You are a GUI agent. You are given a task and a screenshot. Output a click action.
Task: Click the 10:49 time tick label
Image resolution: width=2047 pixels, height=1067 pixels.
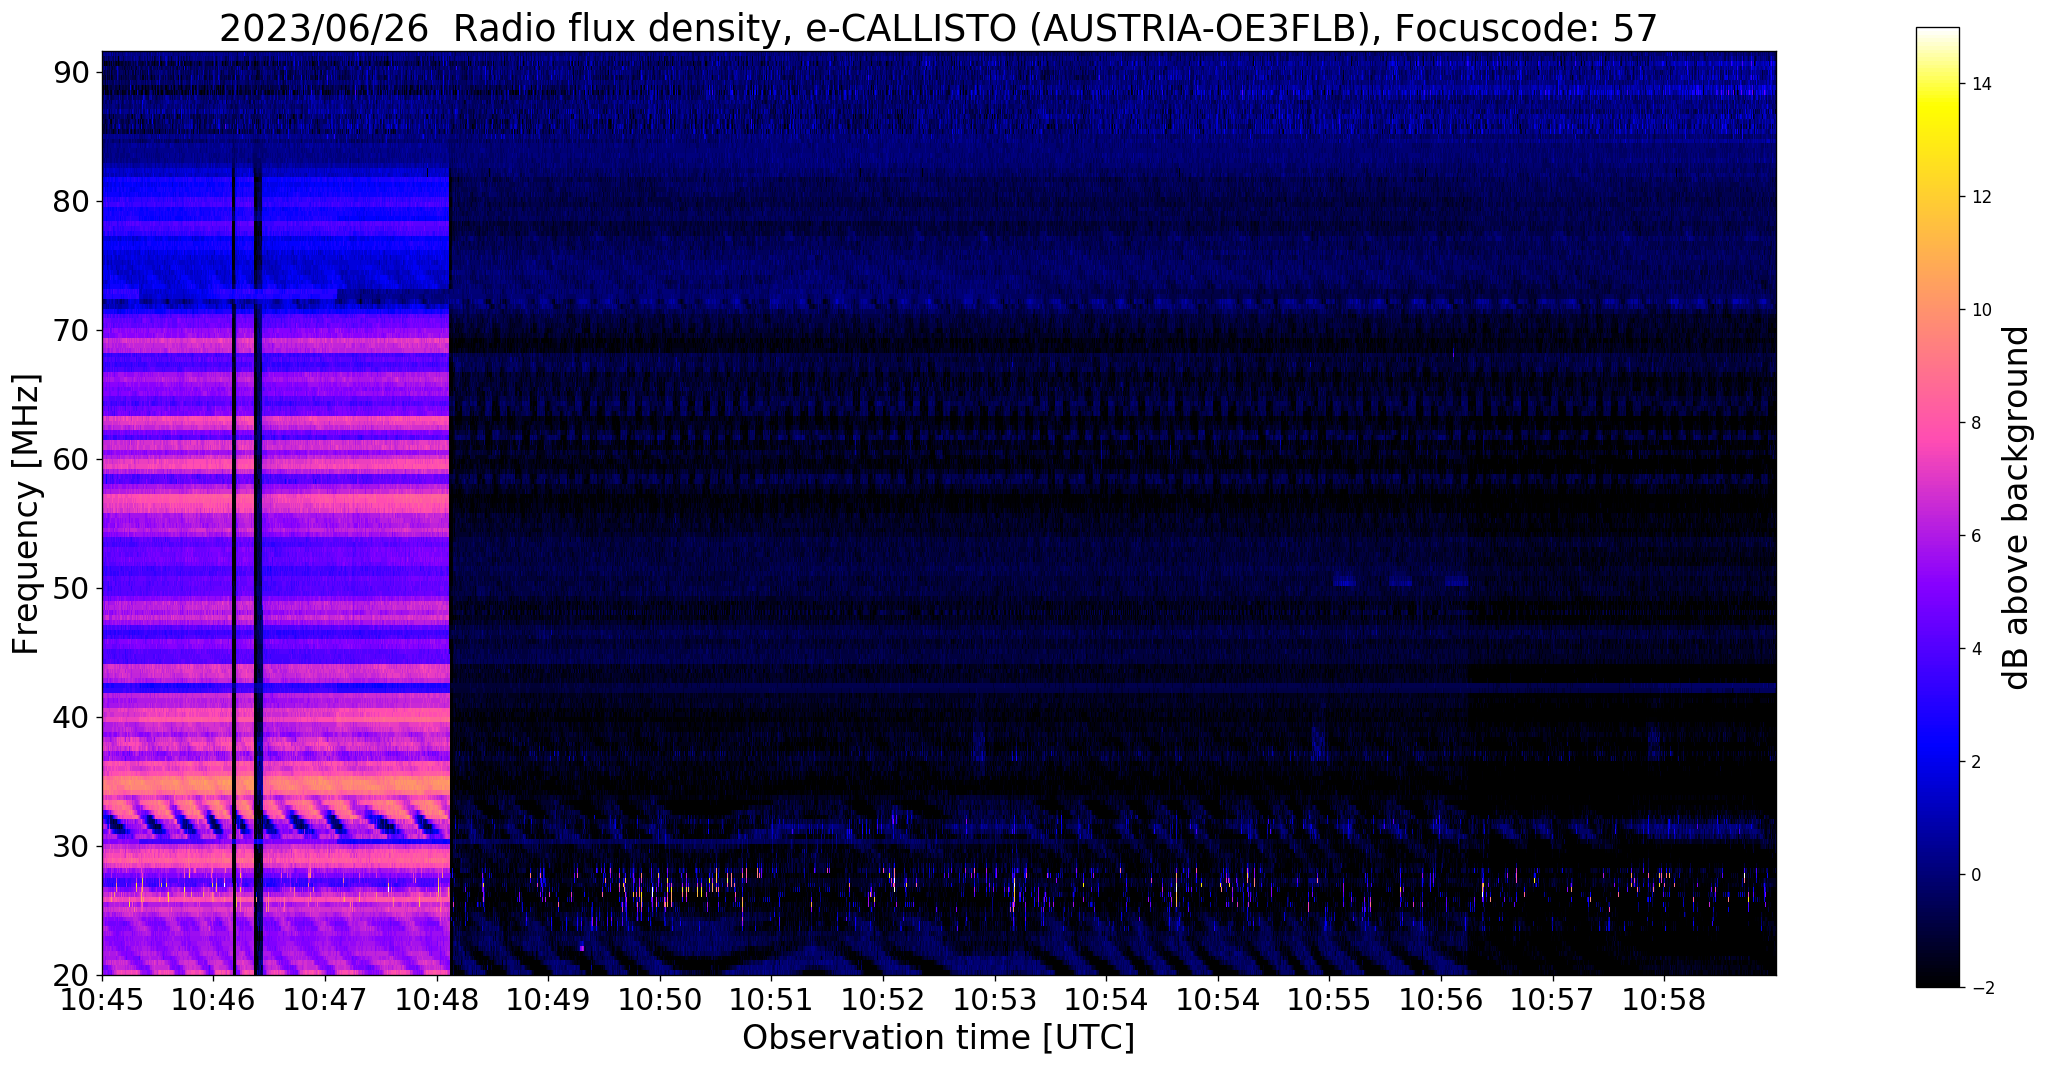(548, 1001)
